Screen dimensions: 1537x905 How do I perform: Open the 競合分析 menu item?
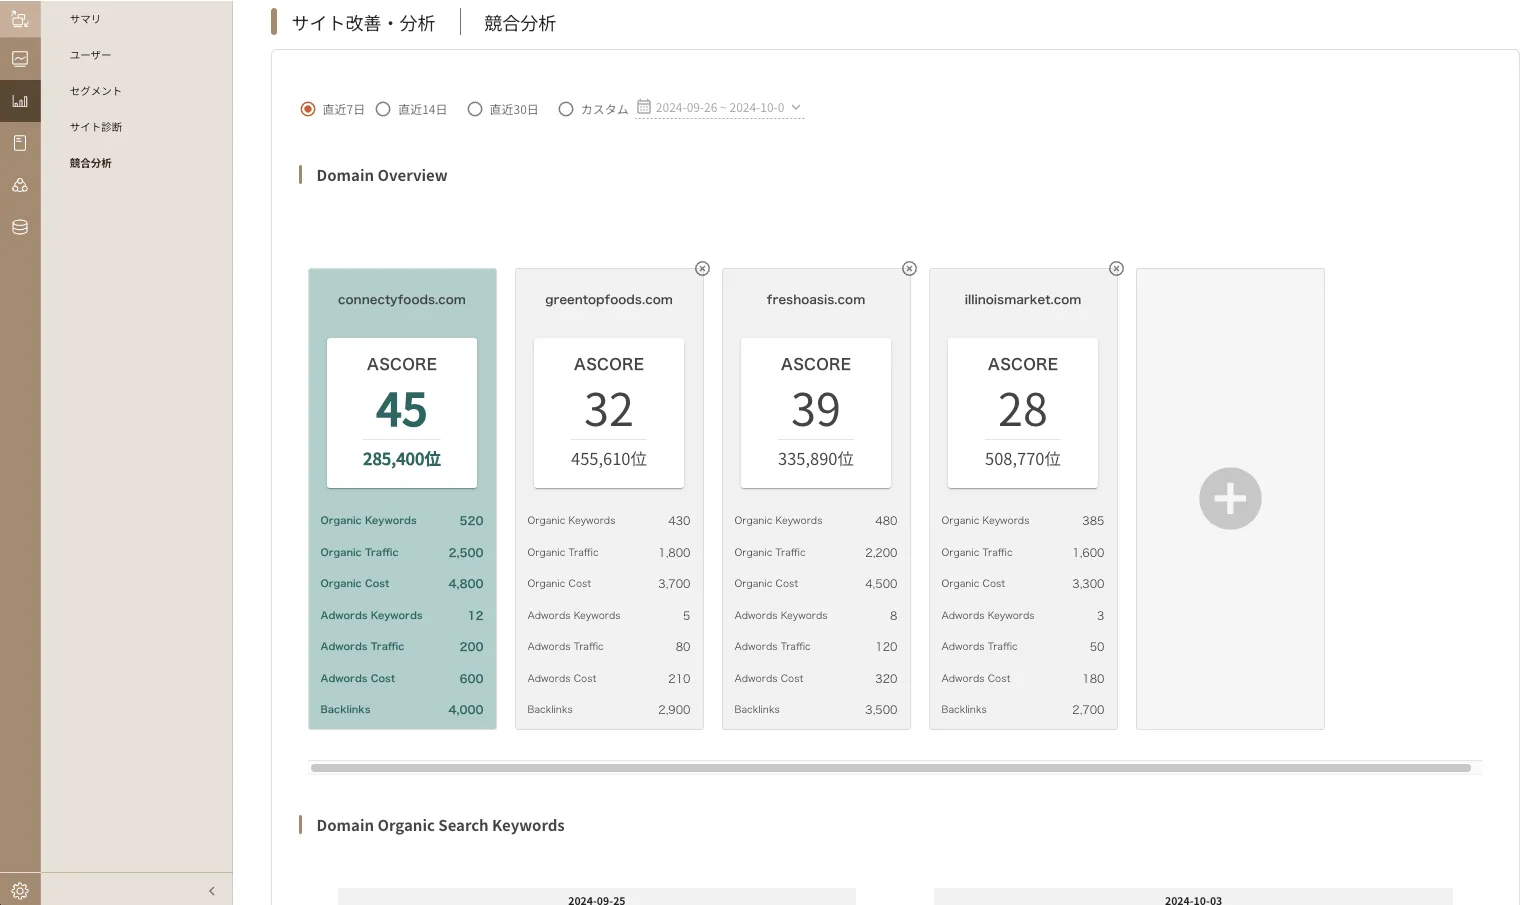tap(90, 163)
